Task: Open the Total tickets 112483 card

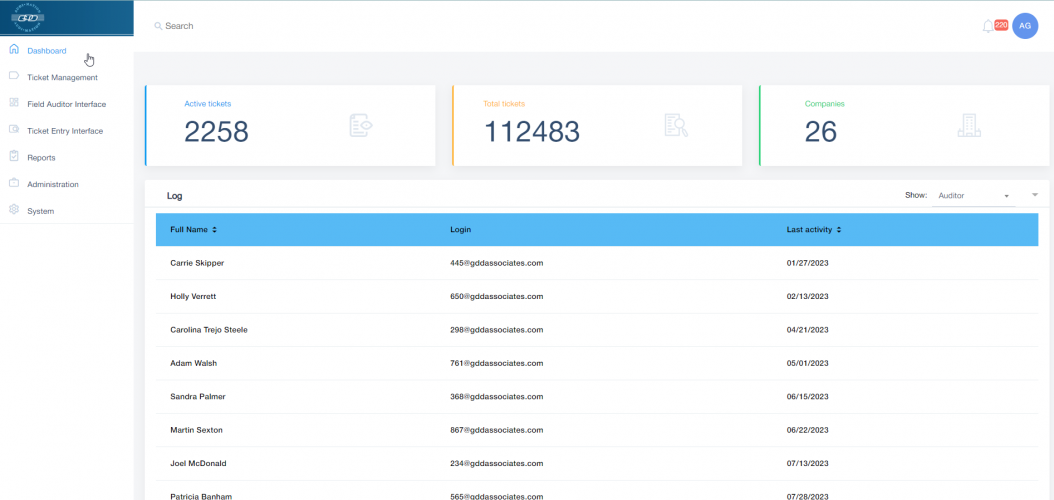Action: 597,126
